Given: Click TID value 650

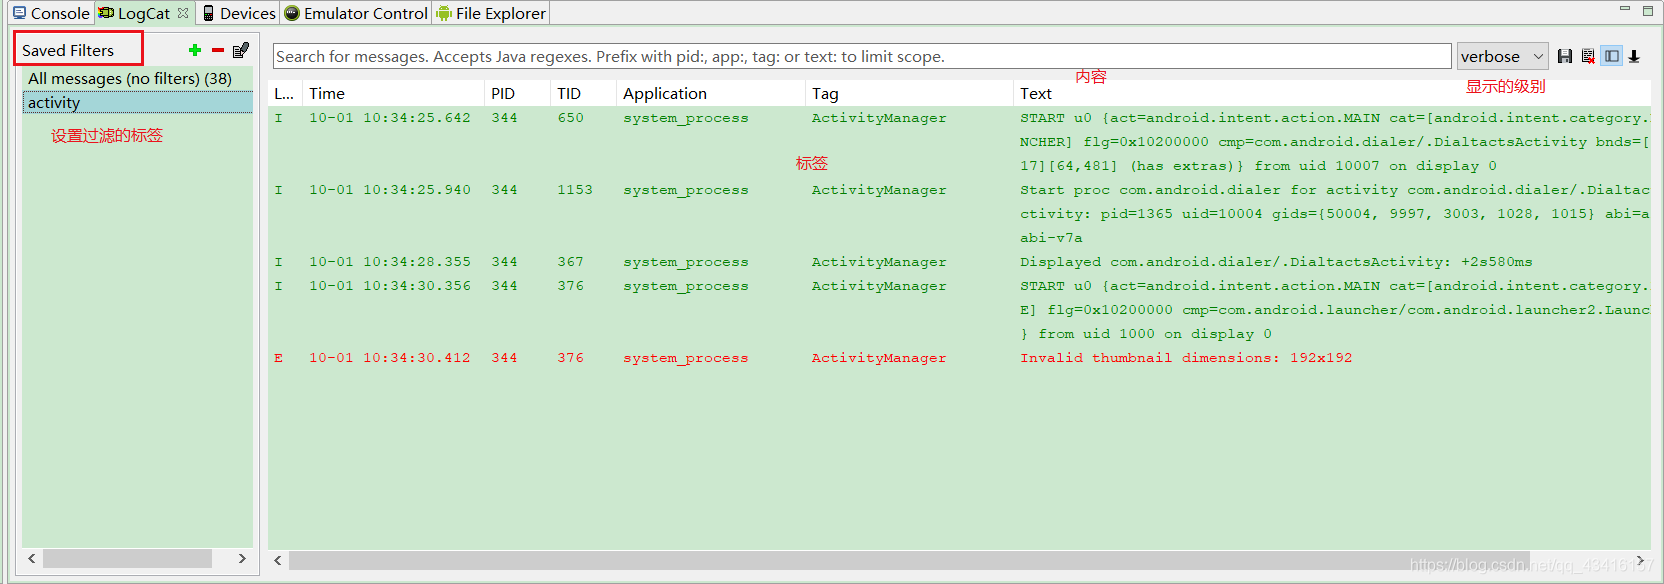Looking at the screenshot, I should point(571,118).
